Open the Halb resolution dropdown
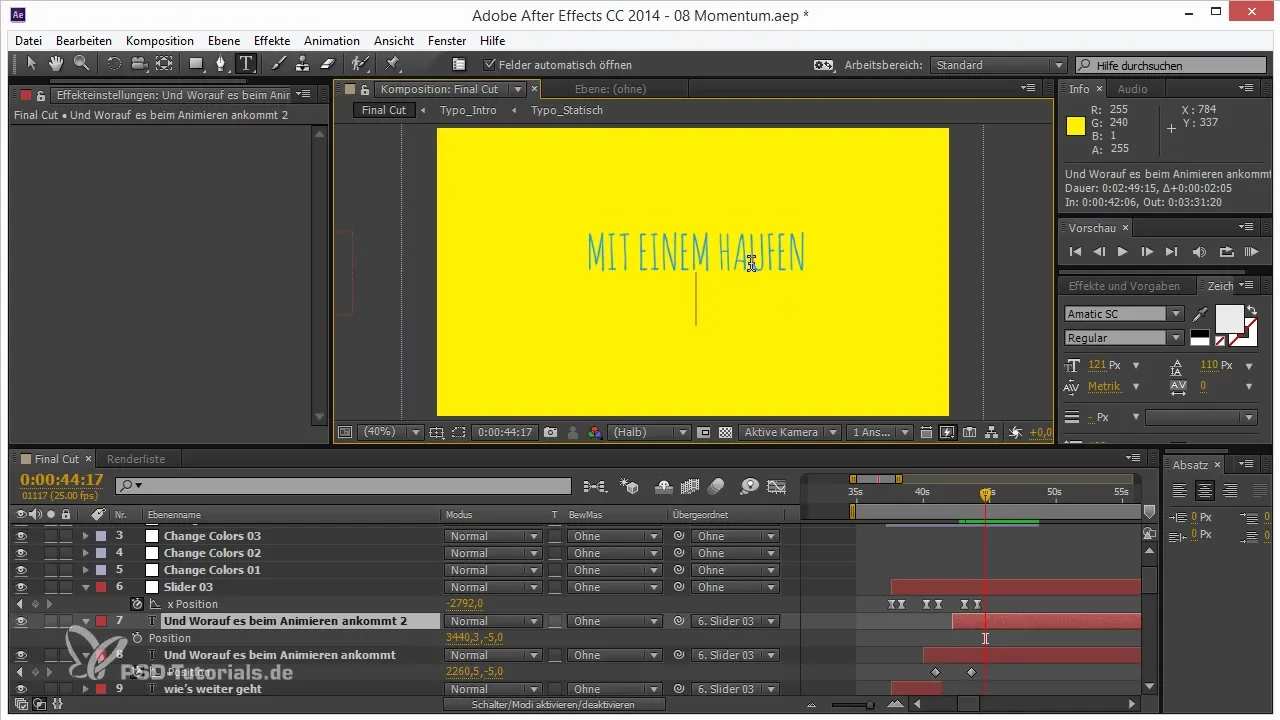The height and width of the screenshot is (720, 1280). 649,433
